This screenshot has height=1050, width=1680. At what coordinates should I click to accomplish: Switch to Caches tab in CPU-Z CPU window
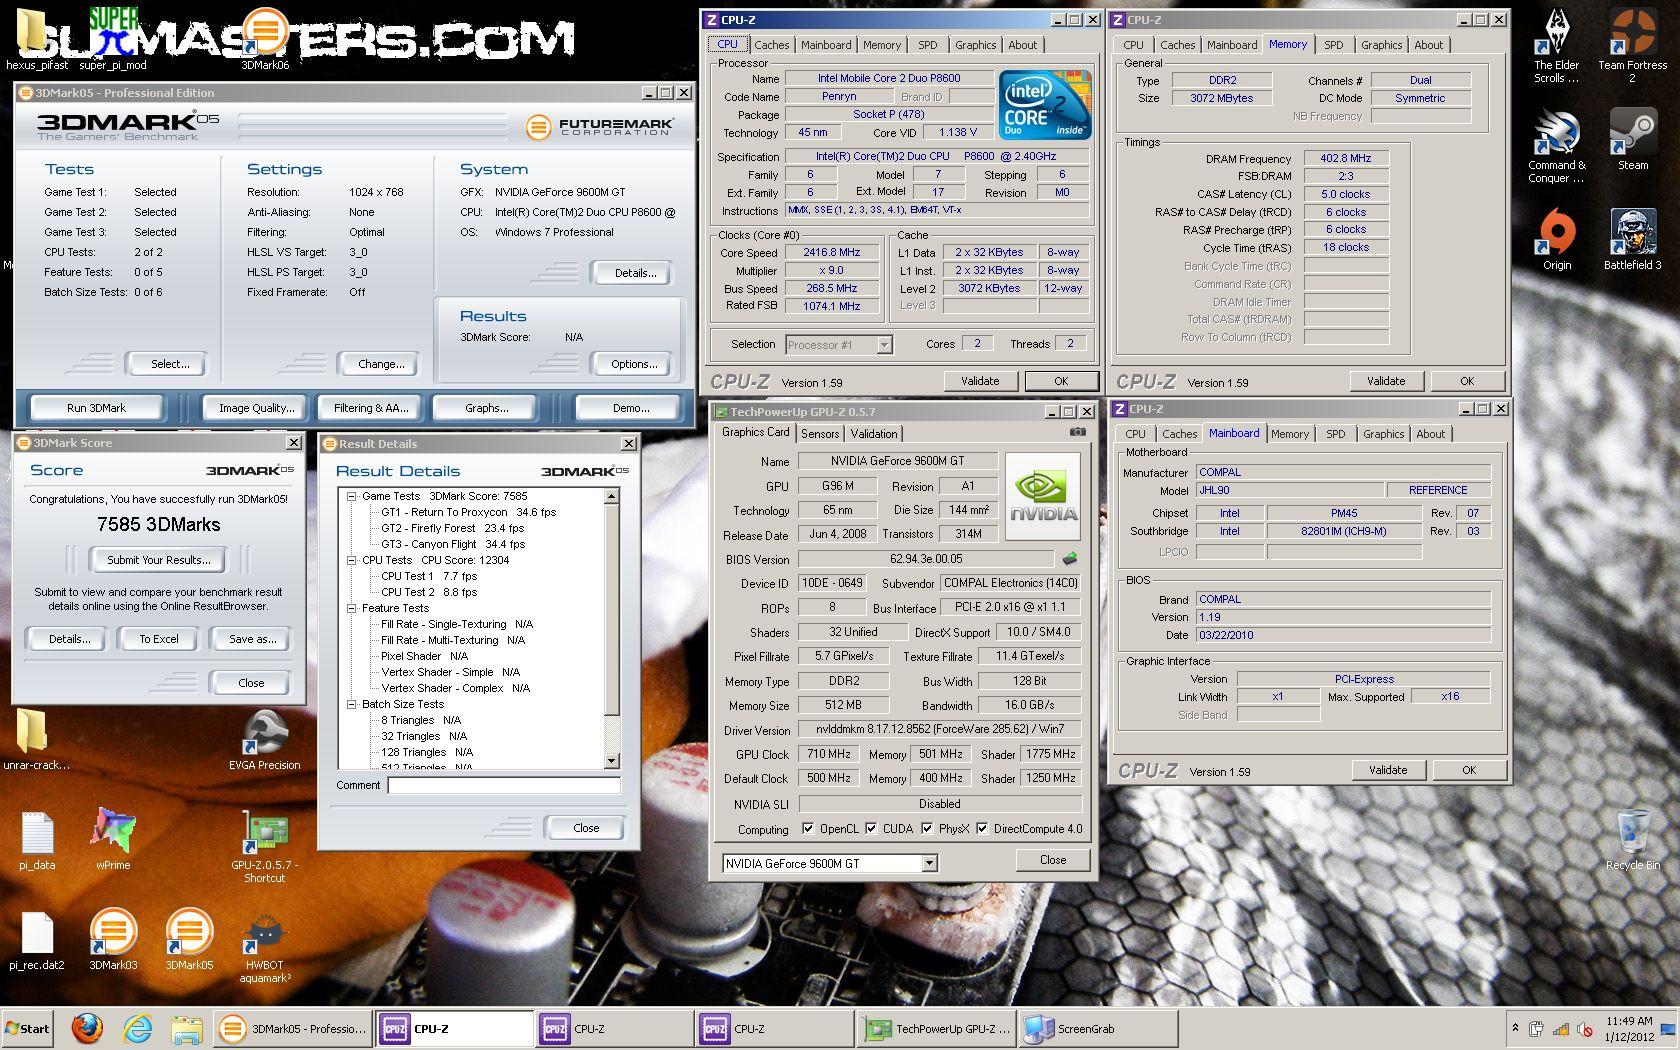(x=771, y=45)
